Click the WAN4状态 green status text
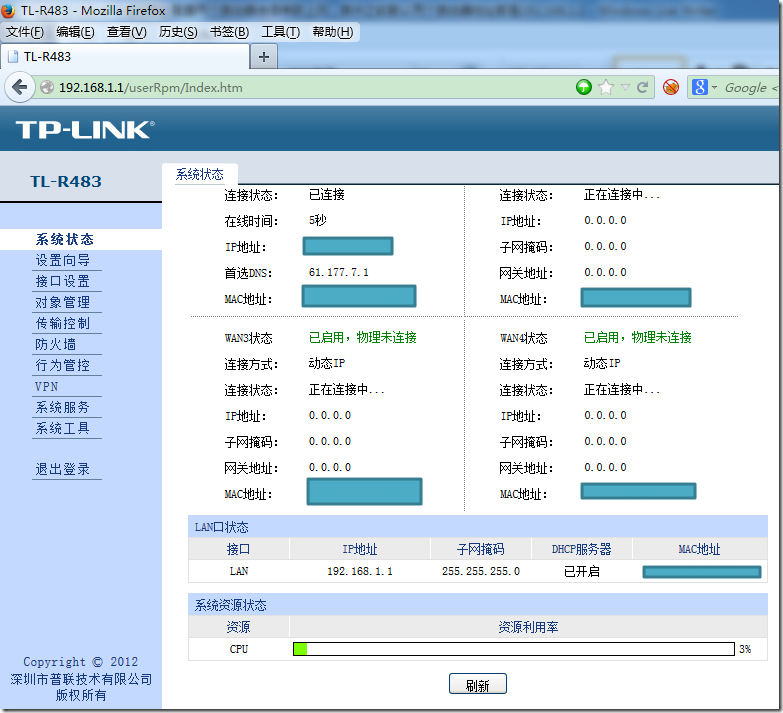783x713 pixels. (638, 338)
